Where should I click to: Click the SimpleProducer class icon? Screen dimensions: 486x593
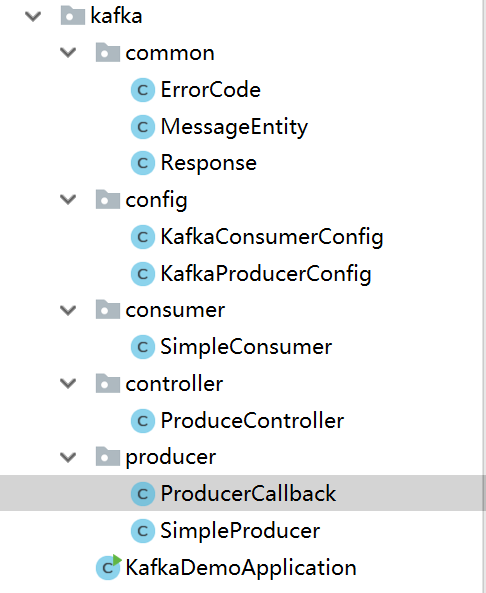coord(143,531)
